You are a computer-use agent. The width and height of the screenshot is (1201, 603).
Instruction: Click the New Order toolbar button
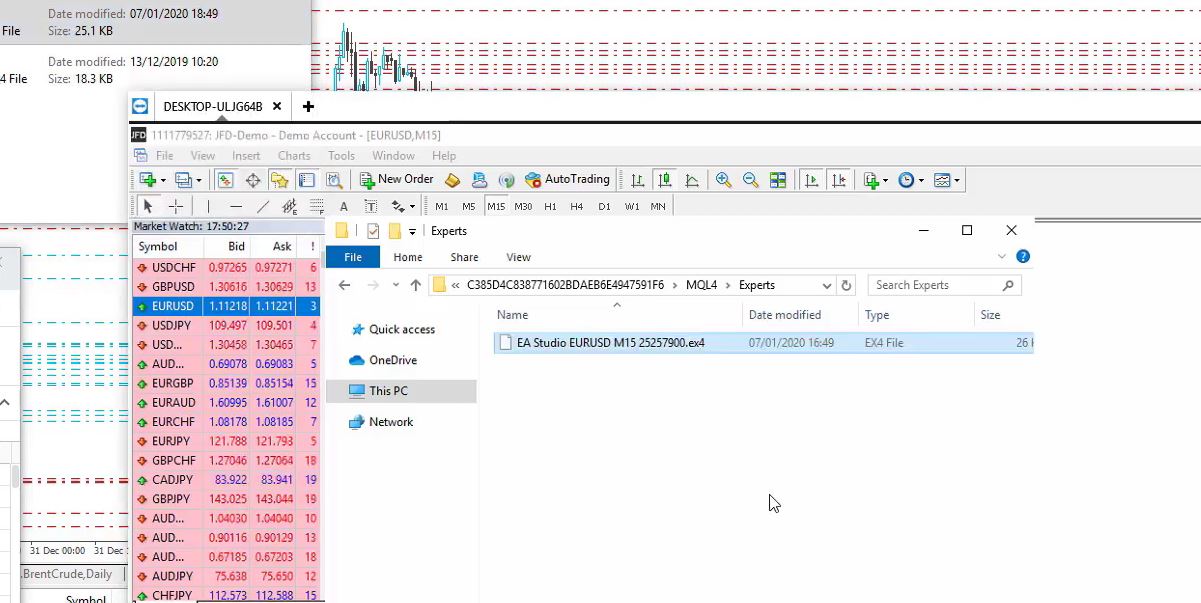pyautogui.click(x=397, y=180)
